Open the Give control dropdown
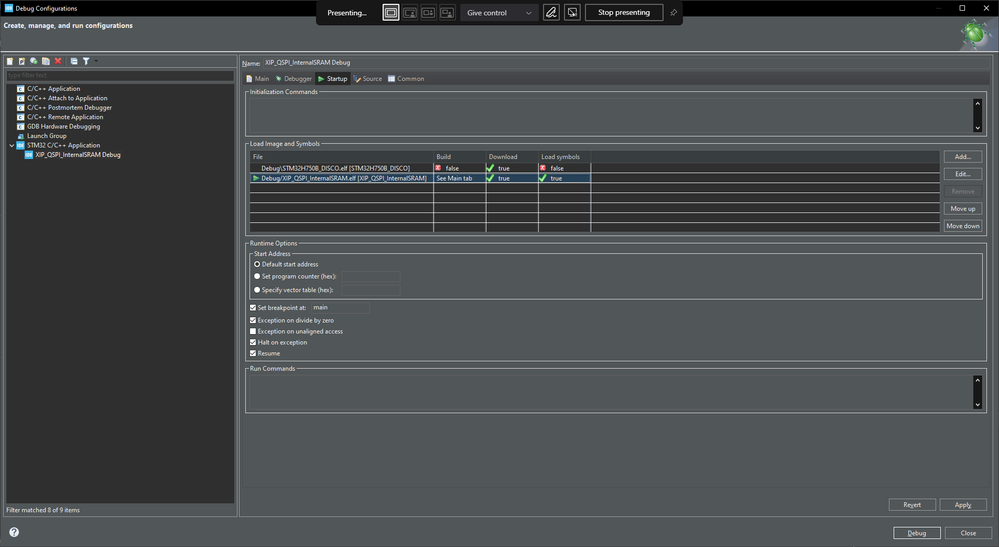Image resolution: width=999 pixels, height=547 pixels. [499, 13]
